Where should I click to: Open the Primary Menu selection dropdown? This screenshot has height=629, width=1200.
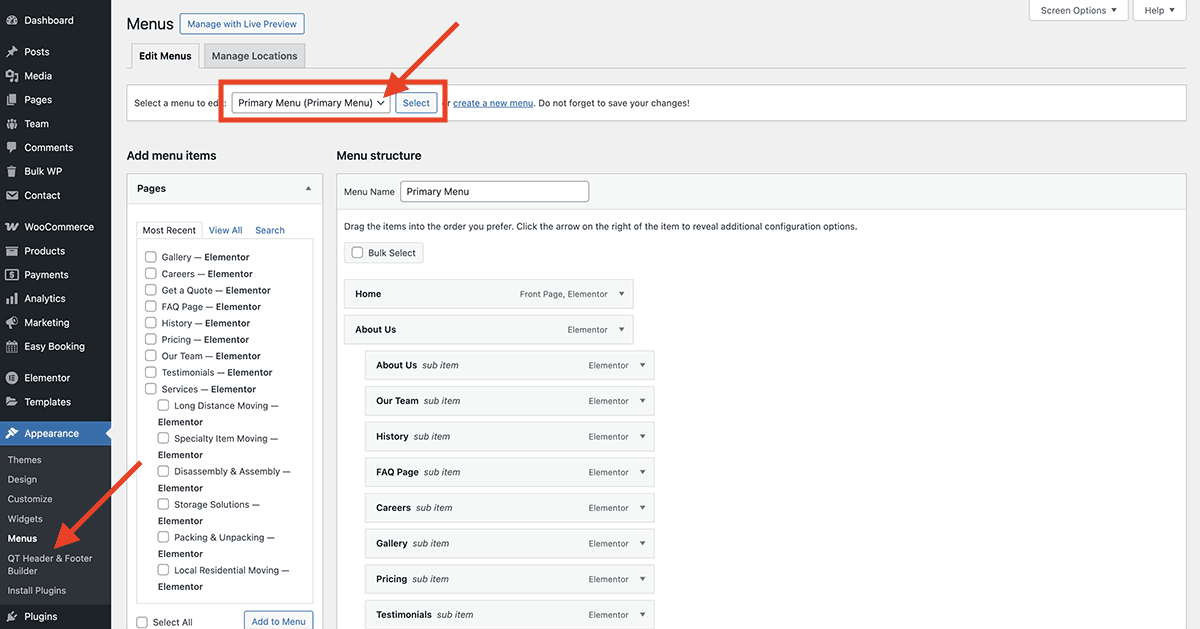pos(311,103)
